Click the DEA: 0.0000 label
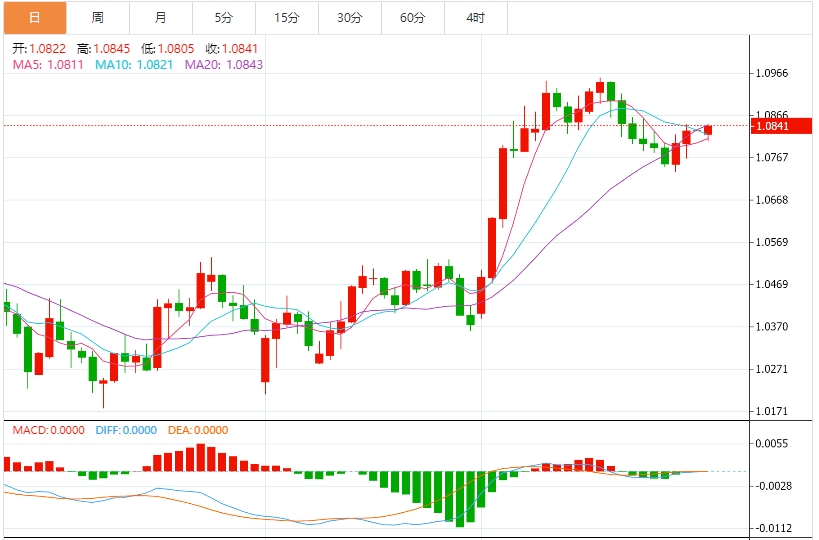The height and width of the screenshot is (540, 819). click(x=198, y=430)
